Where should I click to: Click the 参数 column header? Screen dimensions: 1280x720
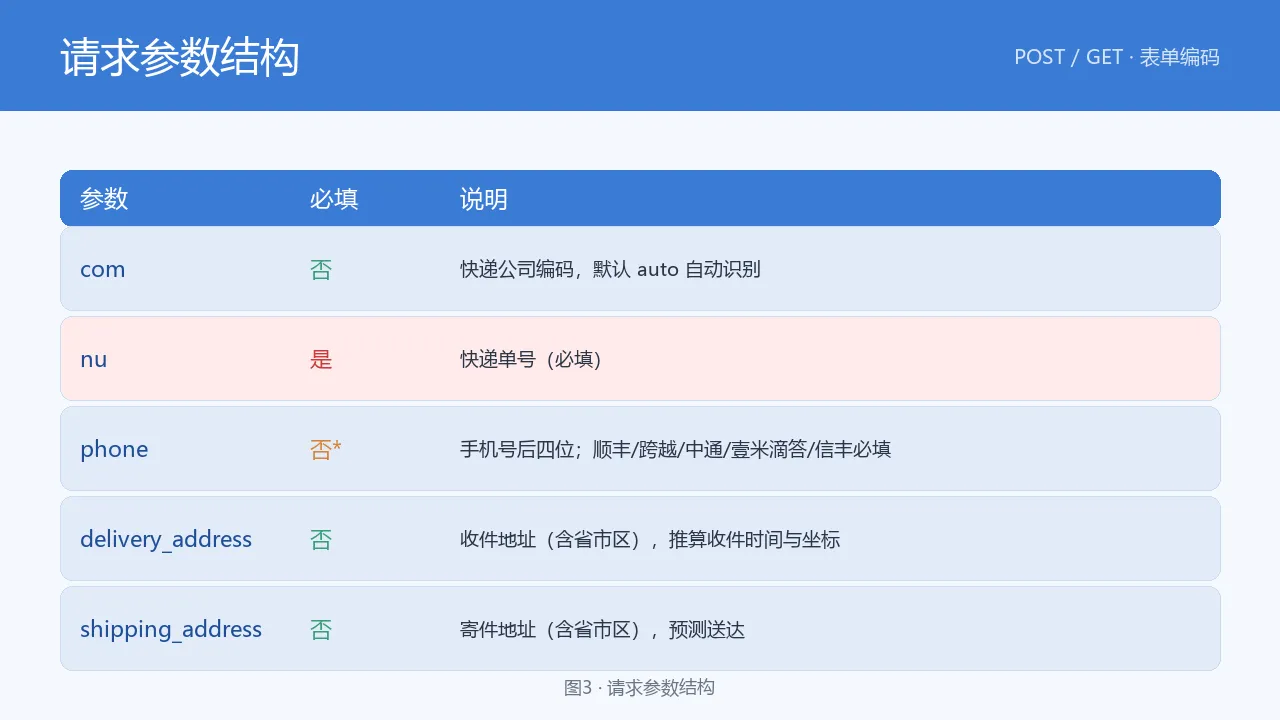[x=104, y=199]
